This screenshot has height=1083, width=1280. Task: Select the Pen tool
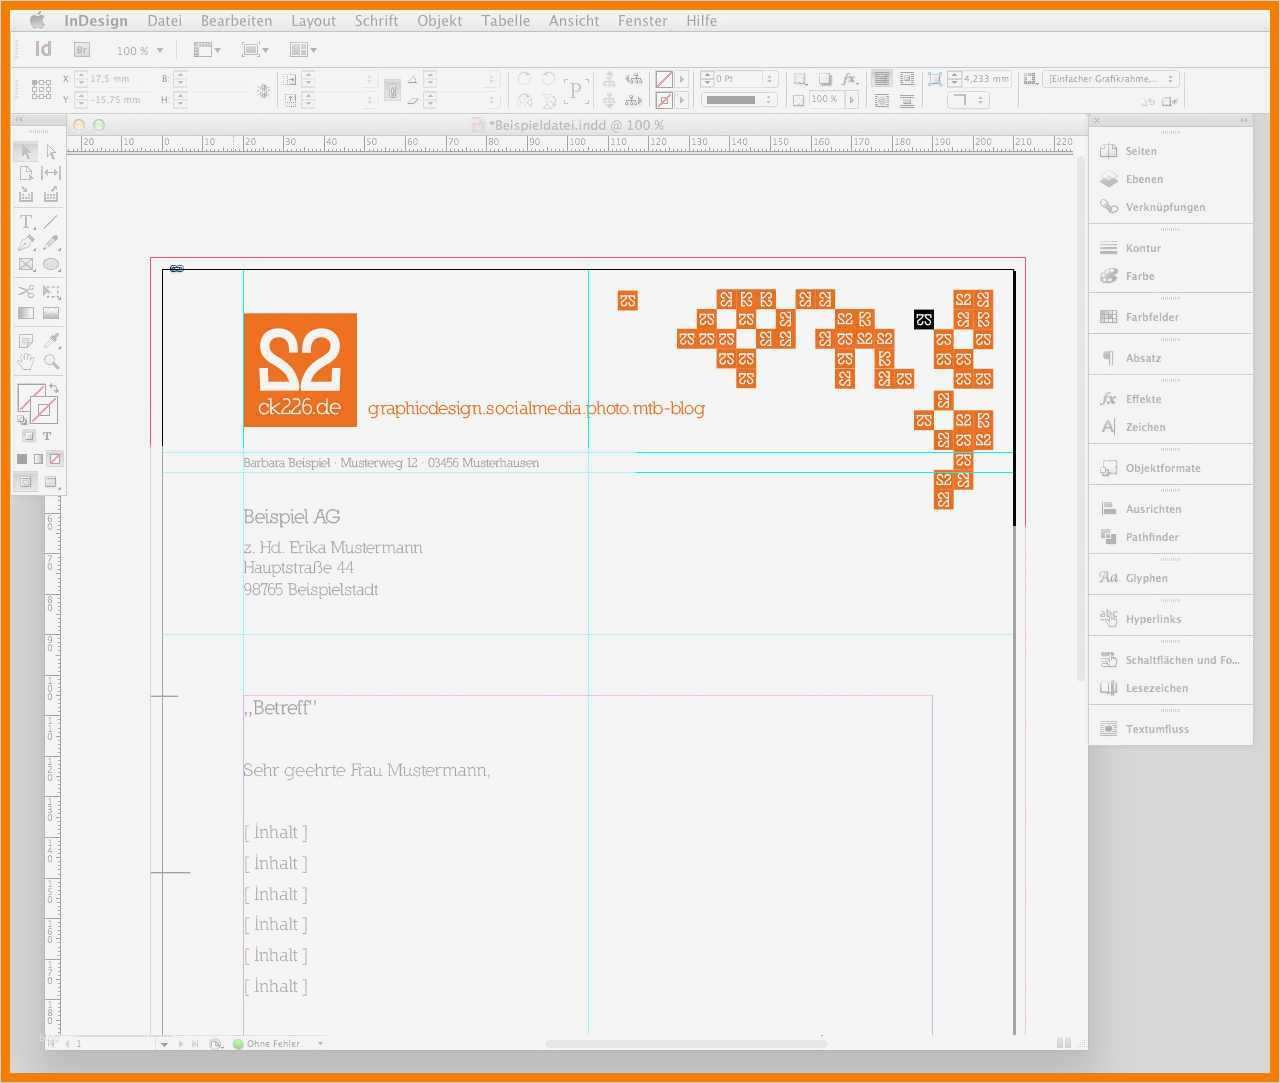click(x=25, y=243)
